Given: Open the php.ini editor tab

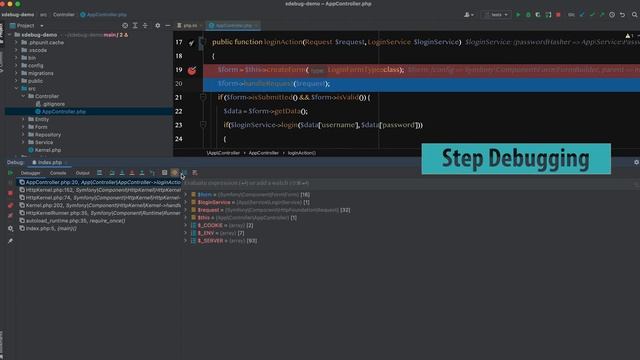Looking at the screenshot, I should pyautogui.click(x=188, y=25).
